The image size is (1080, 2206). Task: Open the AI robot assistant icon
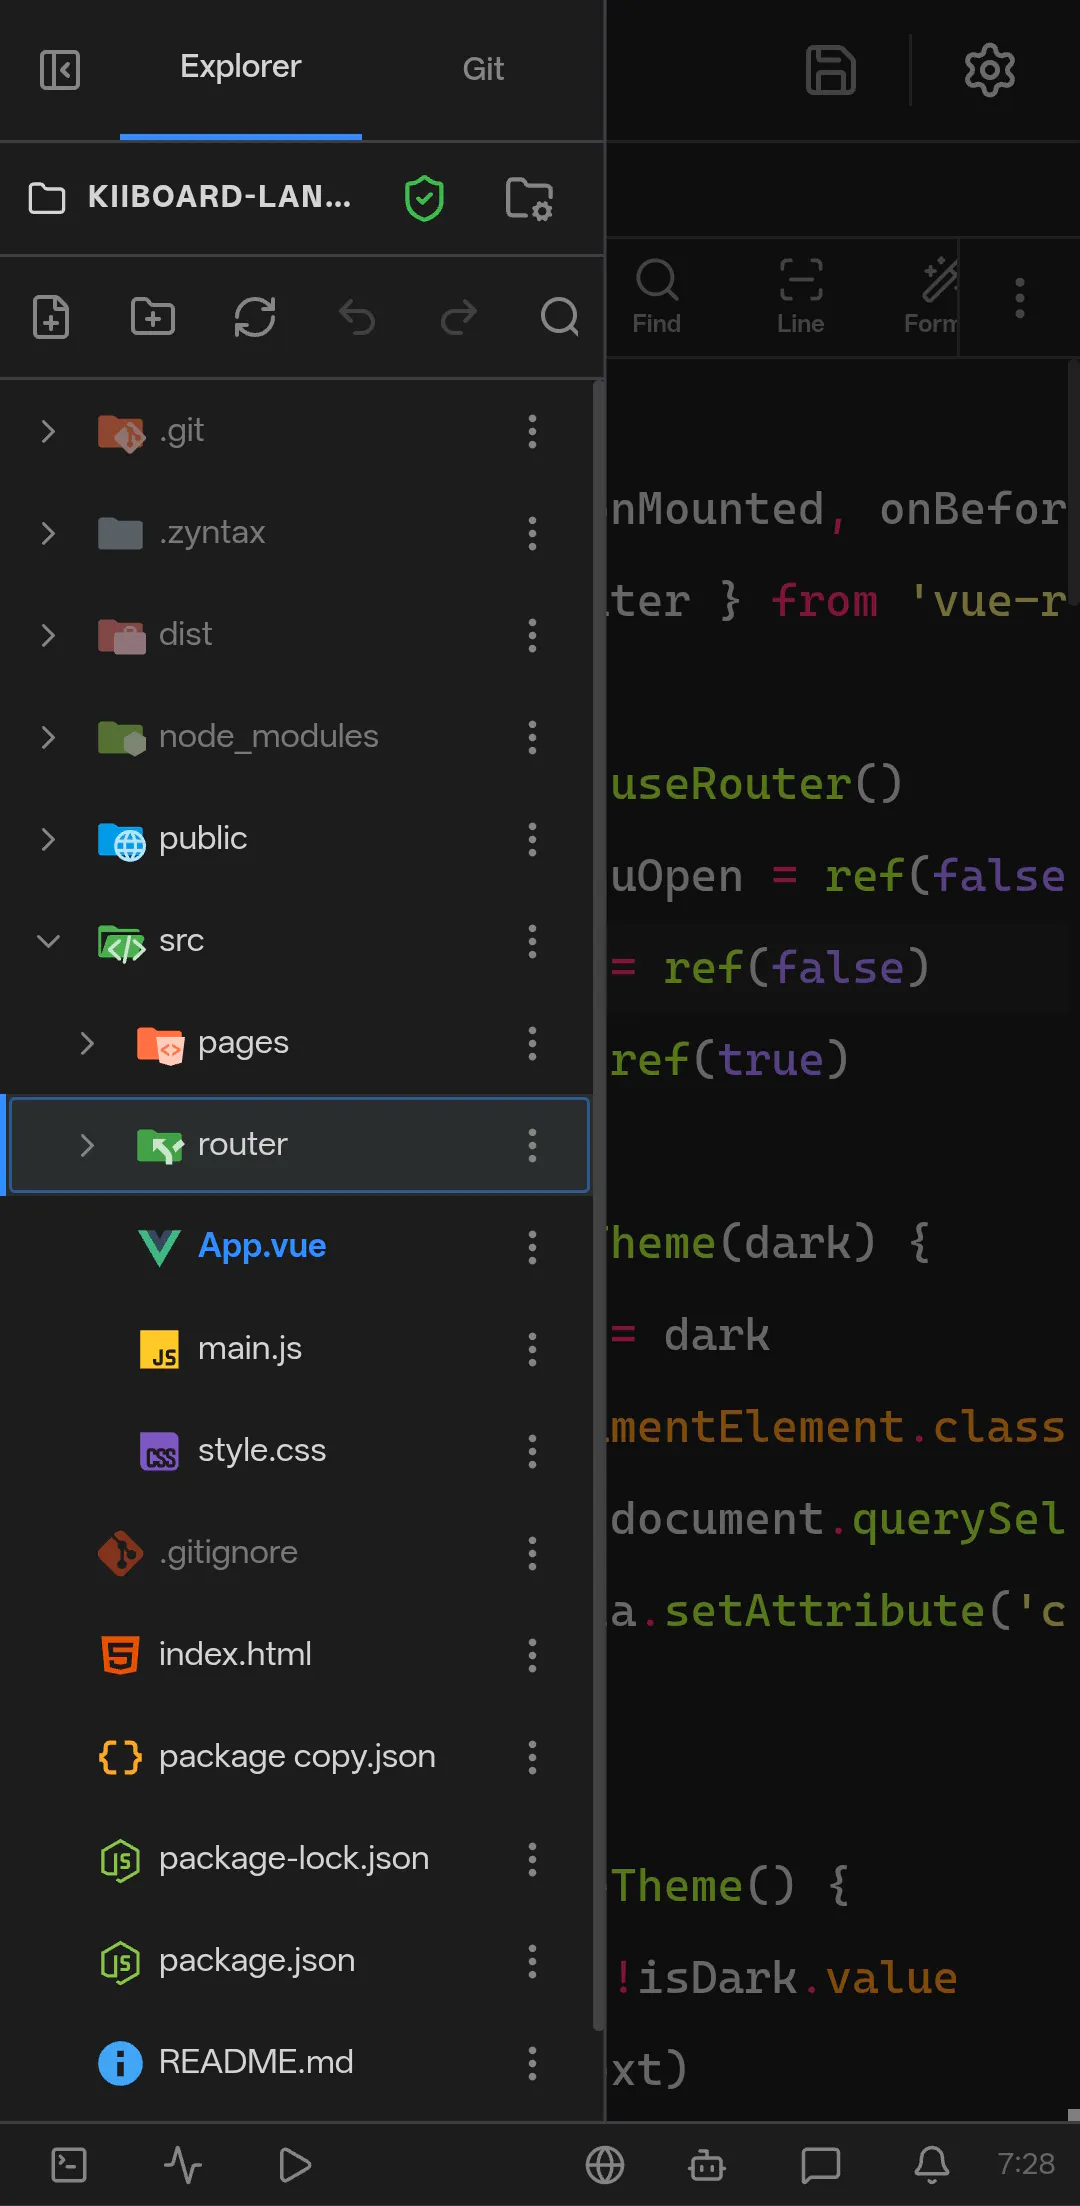pyautogui.click(x=707, y=2165)
